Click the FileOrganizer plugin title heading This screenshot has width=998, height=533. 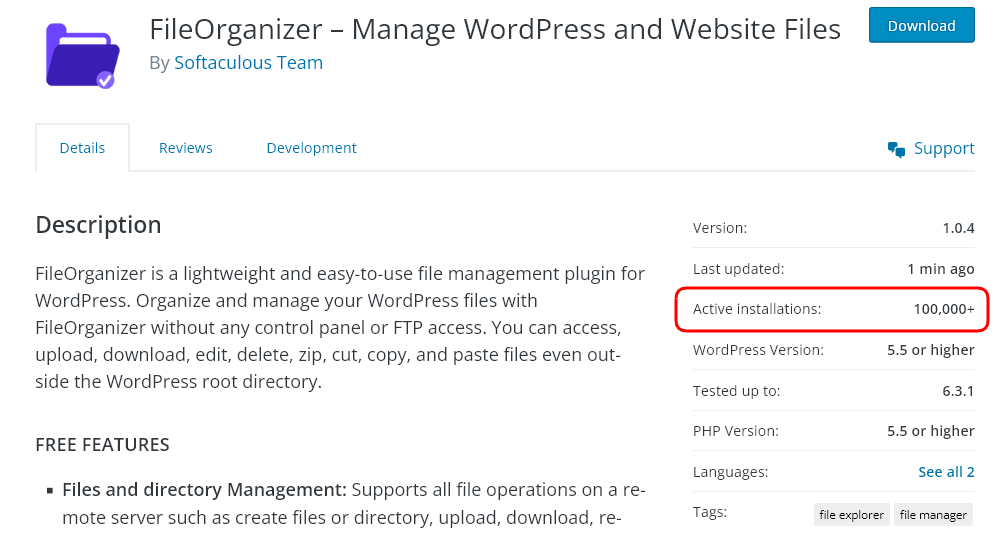click(495, 29)
